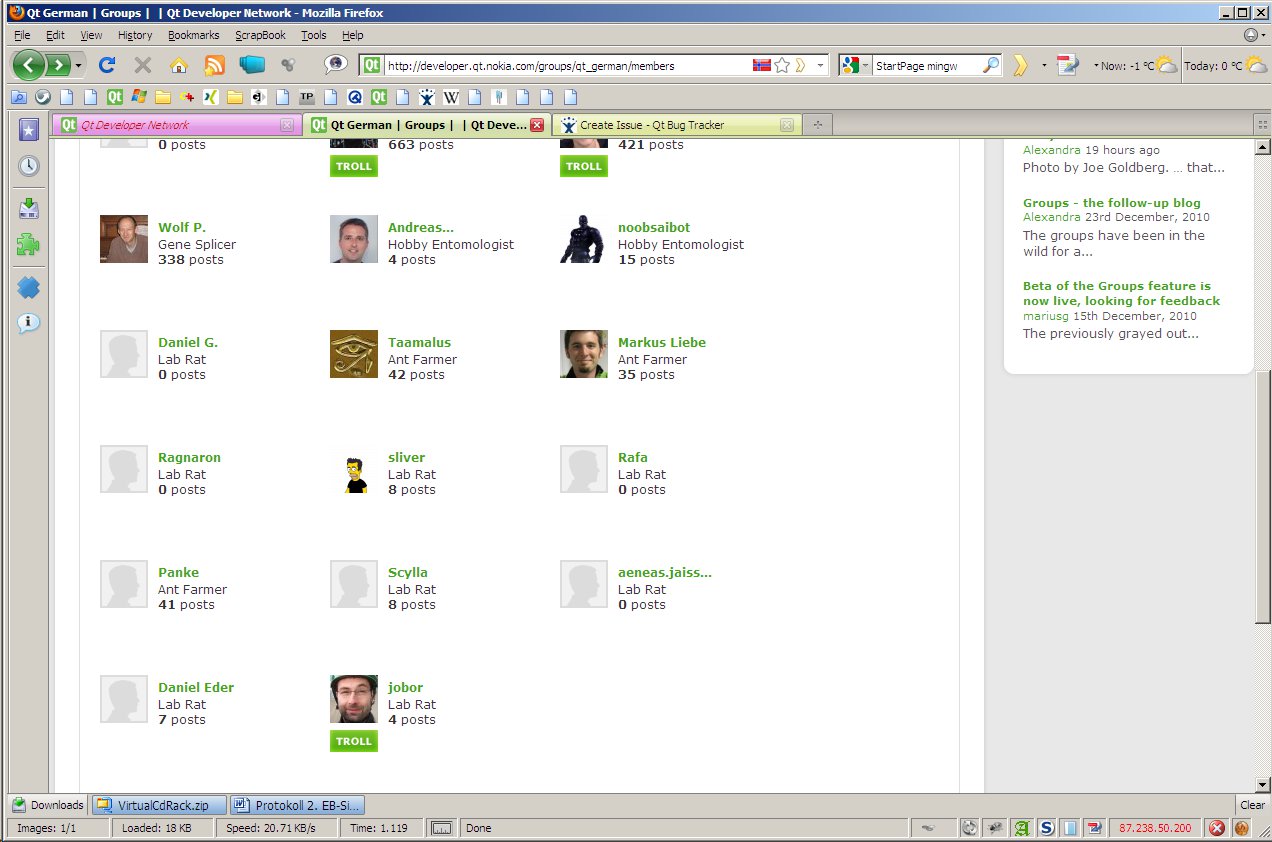Screen dimensions: 1272x842
Task: Click the Reload page icon
Action: pos(107,65)
